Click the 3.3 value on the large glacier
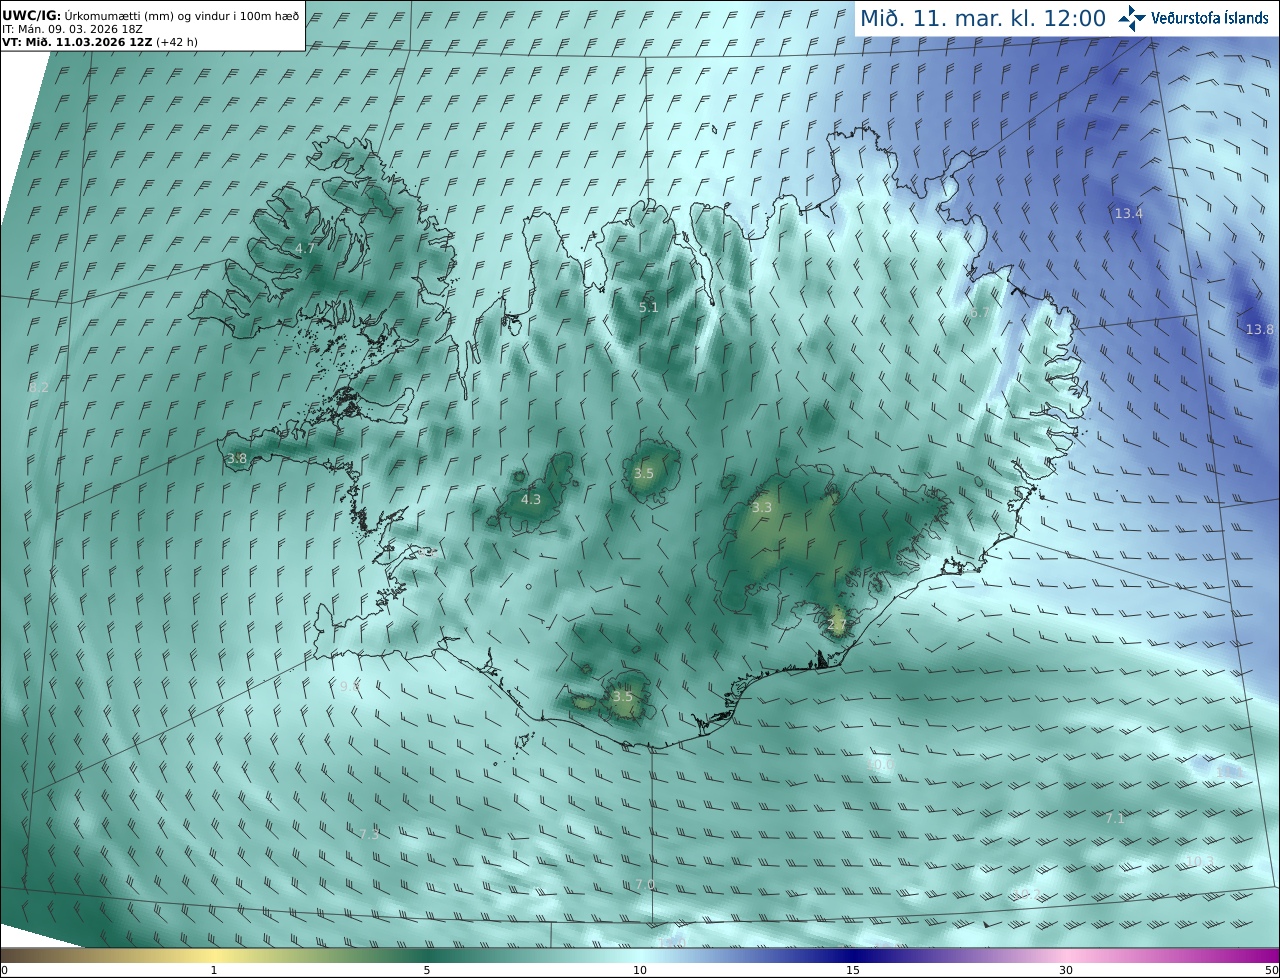Image resolution: width=1280 pixels, height=978 pixels. point(762,507)
